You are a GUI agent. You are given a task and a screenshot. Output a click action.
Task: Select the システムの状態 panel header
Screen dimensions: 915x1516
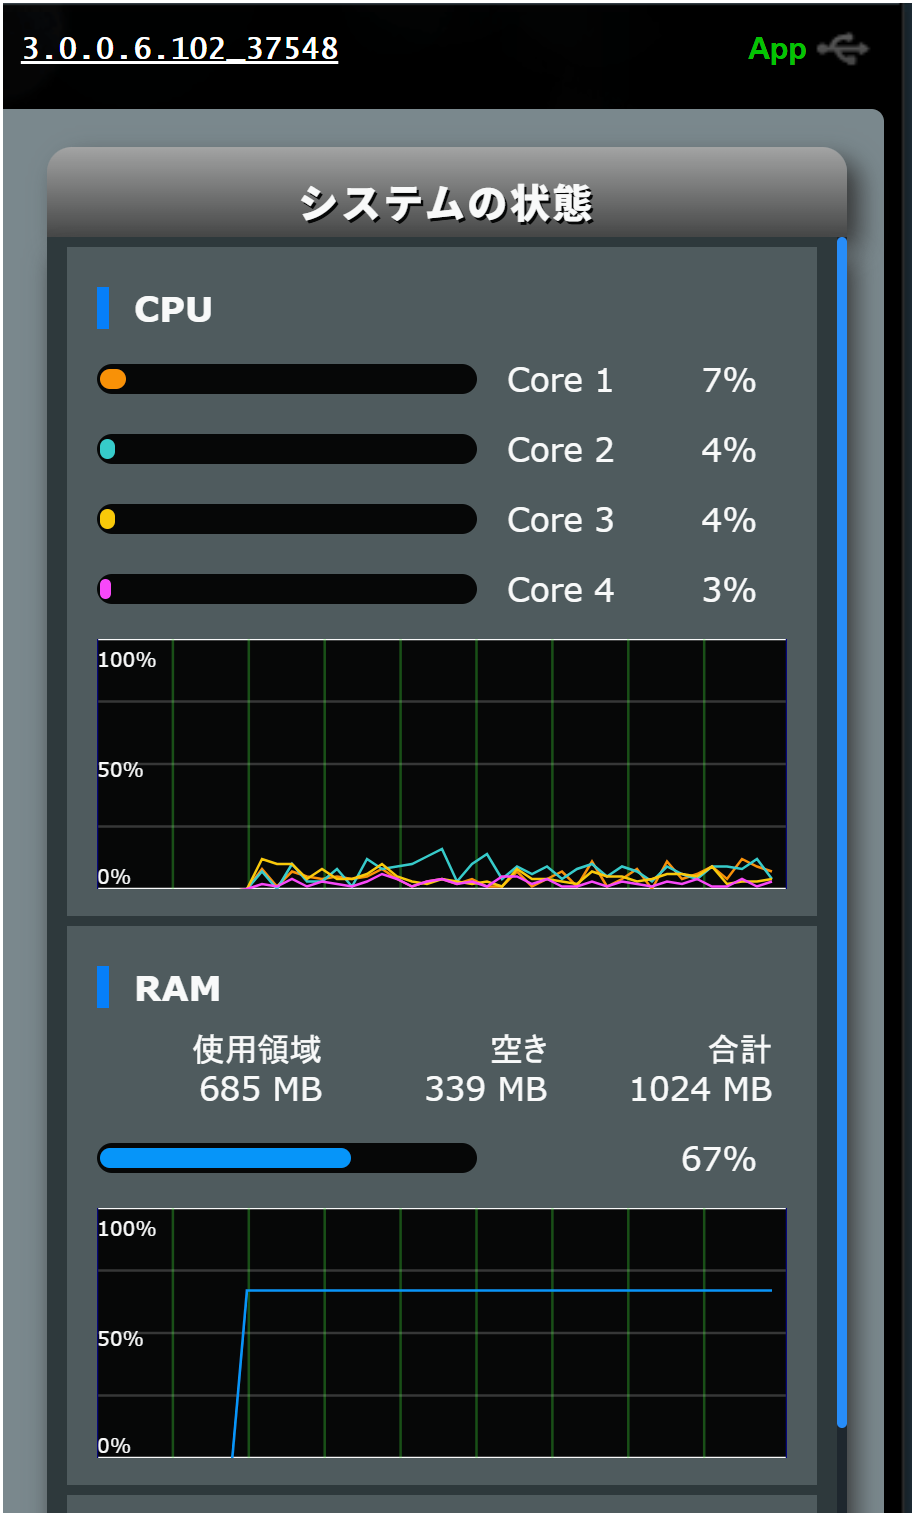pos(446,203)
